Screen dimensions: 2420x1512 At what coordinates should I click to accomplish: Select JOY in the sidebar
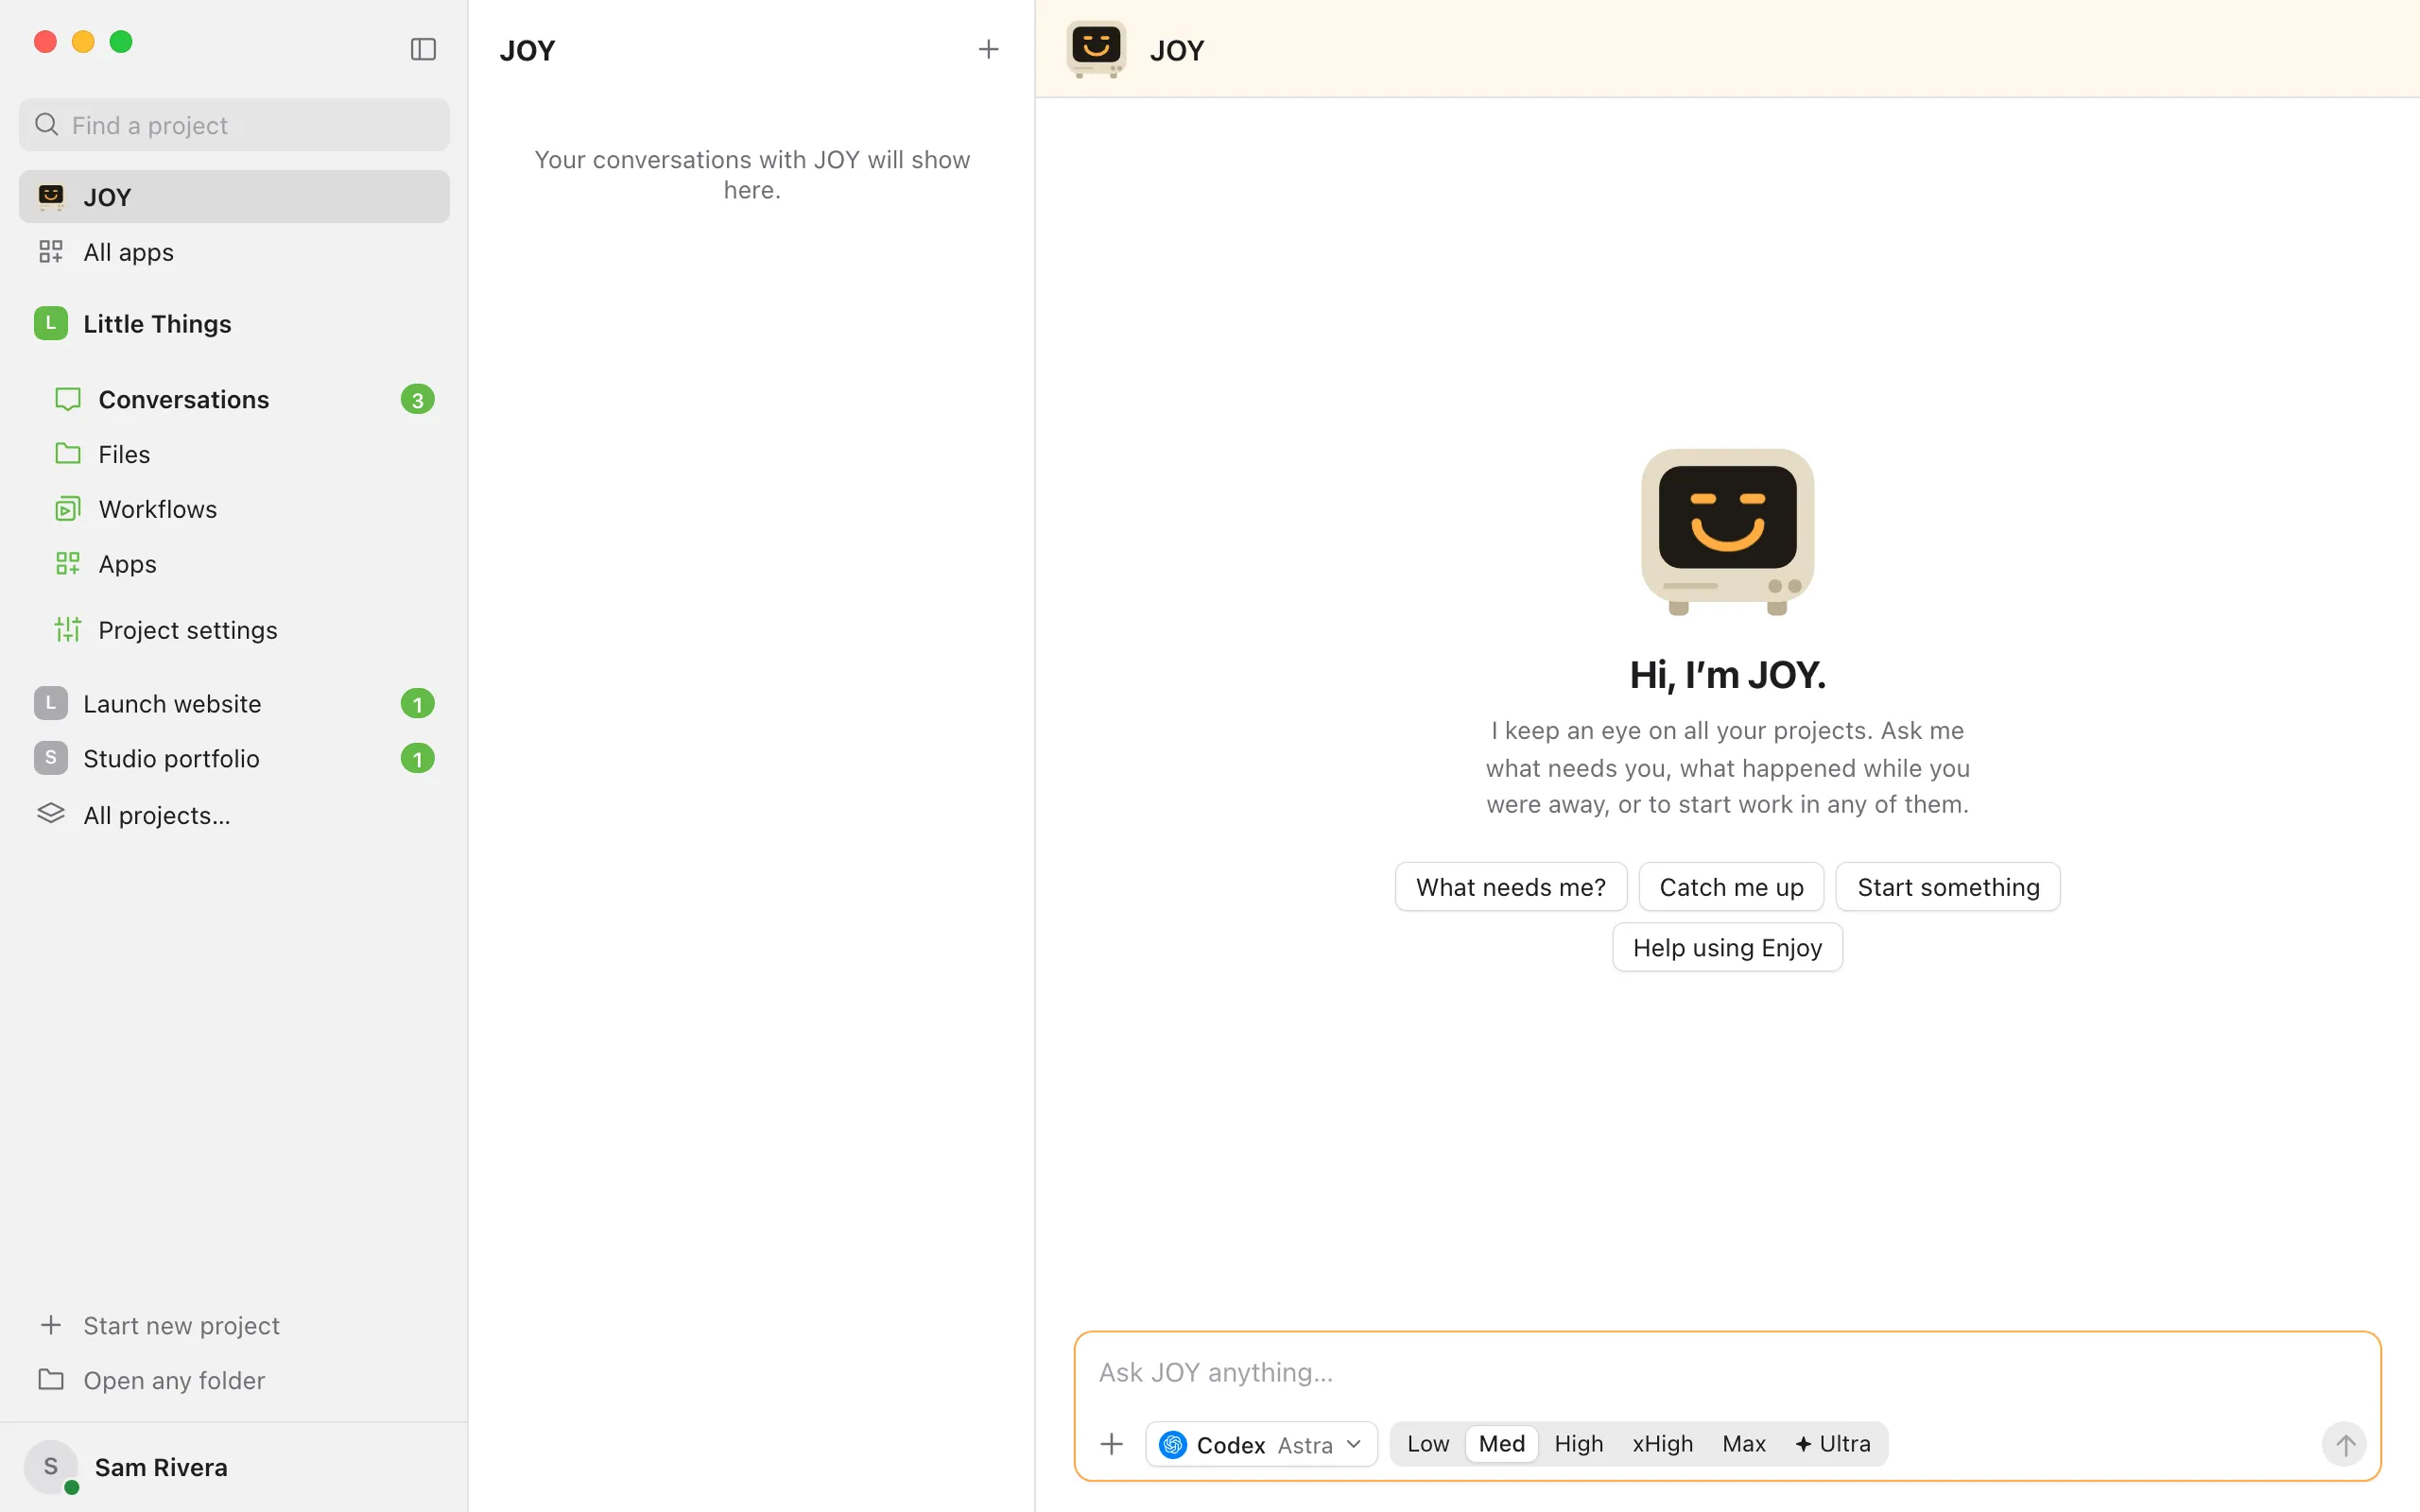(234, 196)
